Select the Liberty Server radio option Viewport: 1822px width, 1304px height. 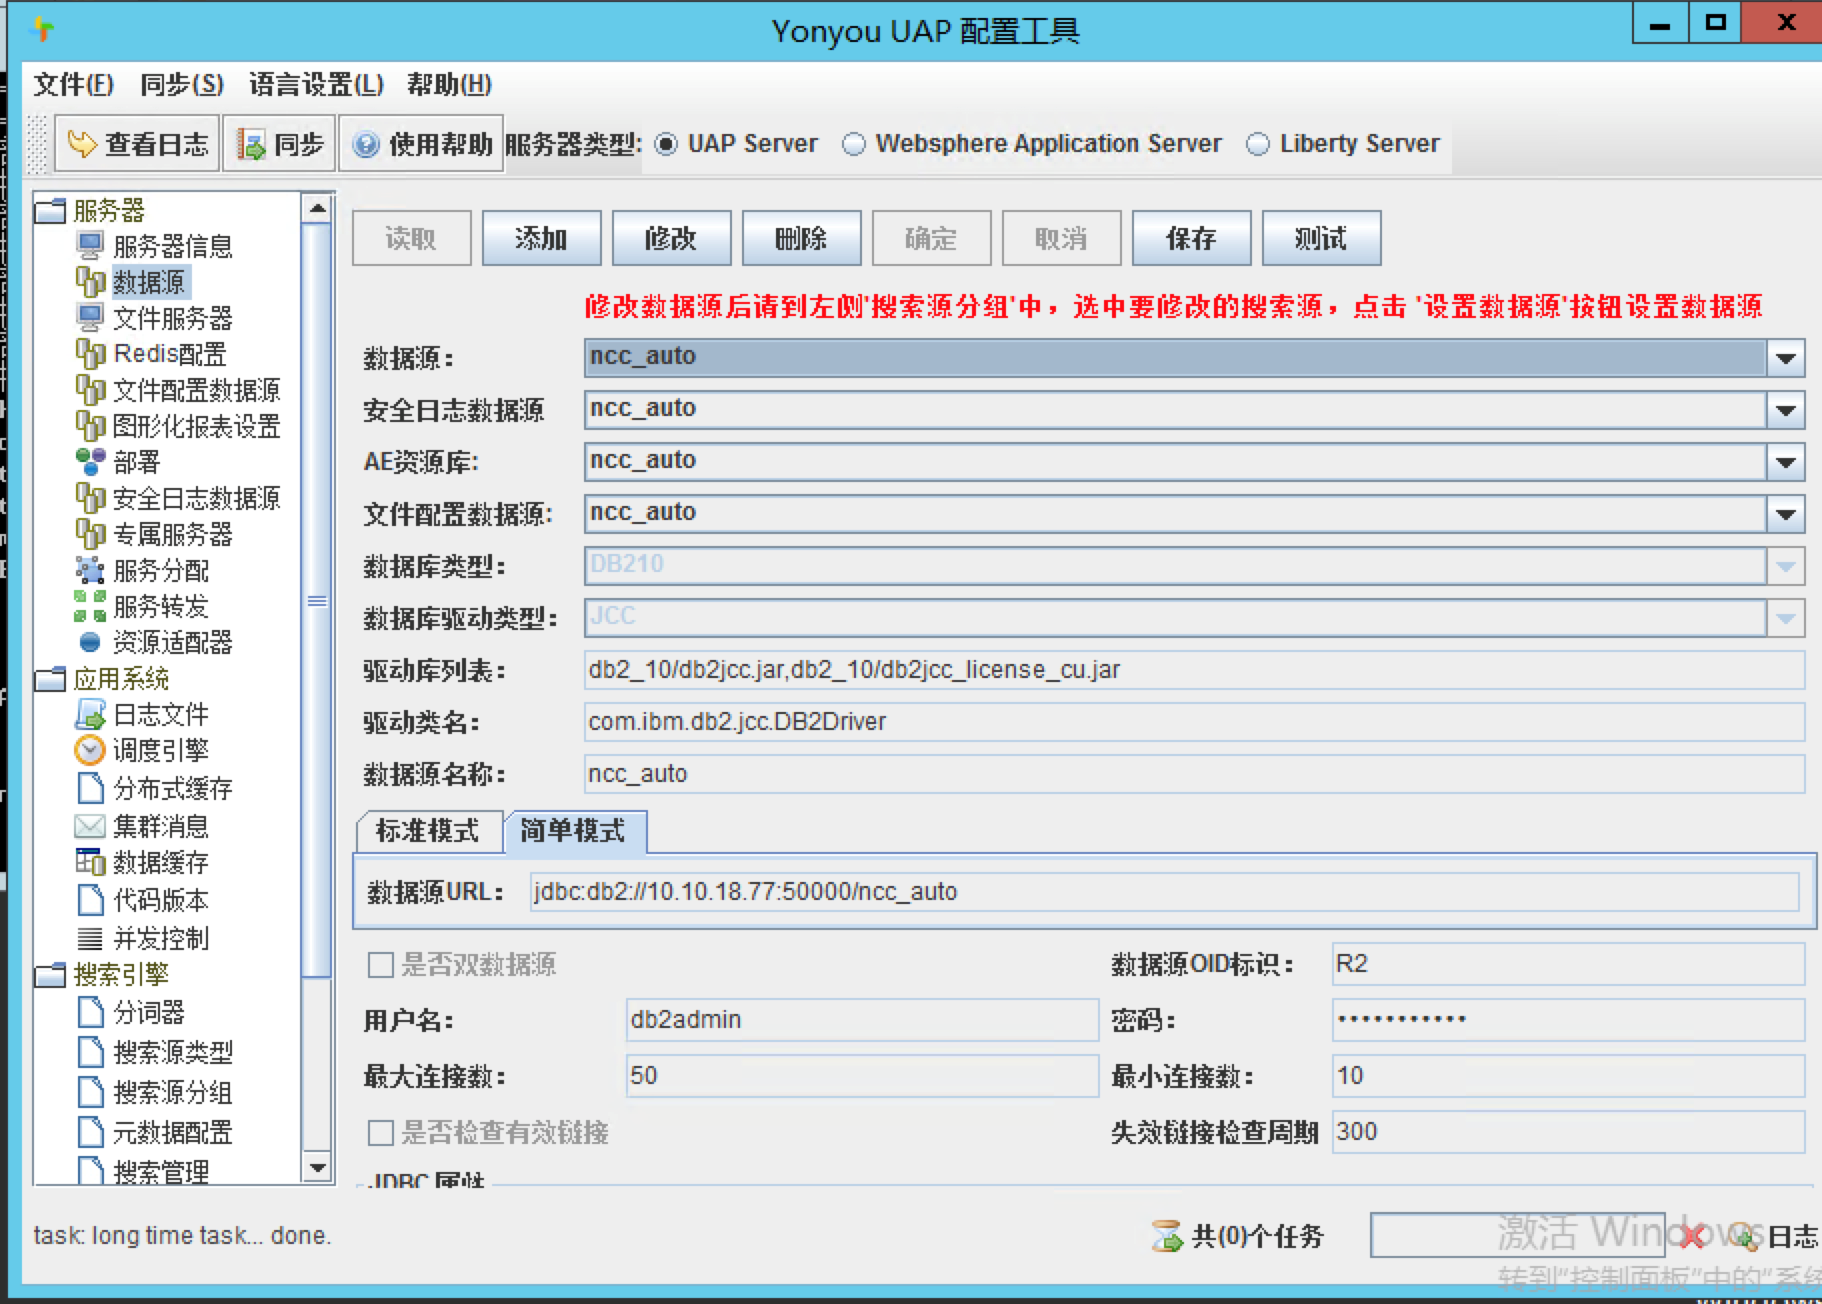click(1258, 145)
